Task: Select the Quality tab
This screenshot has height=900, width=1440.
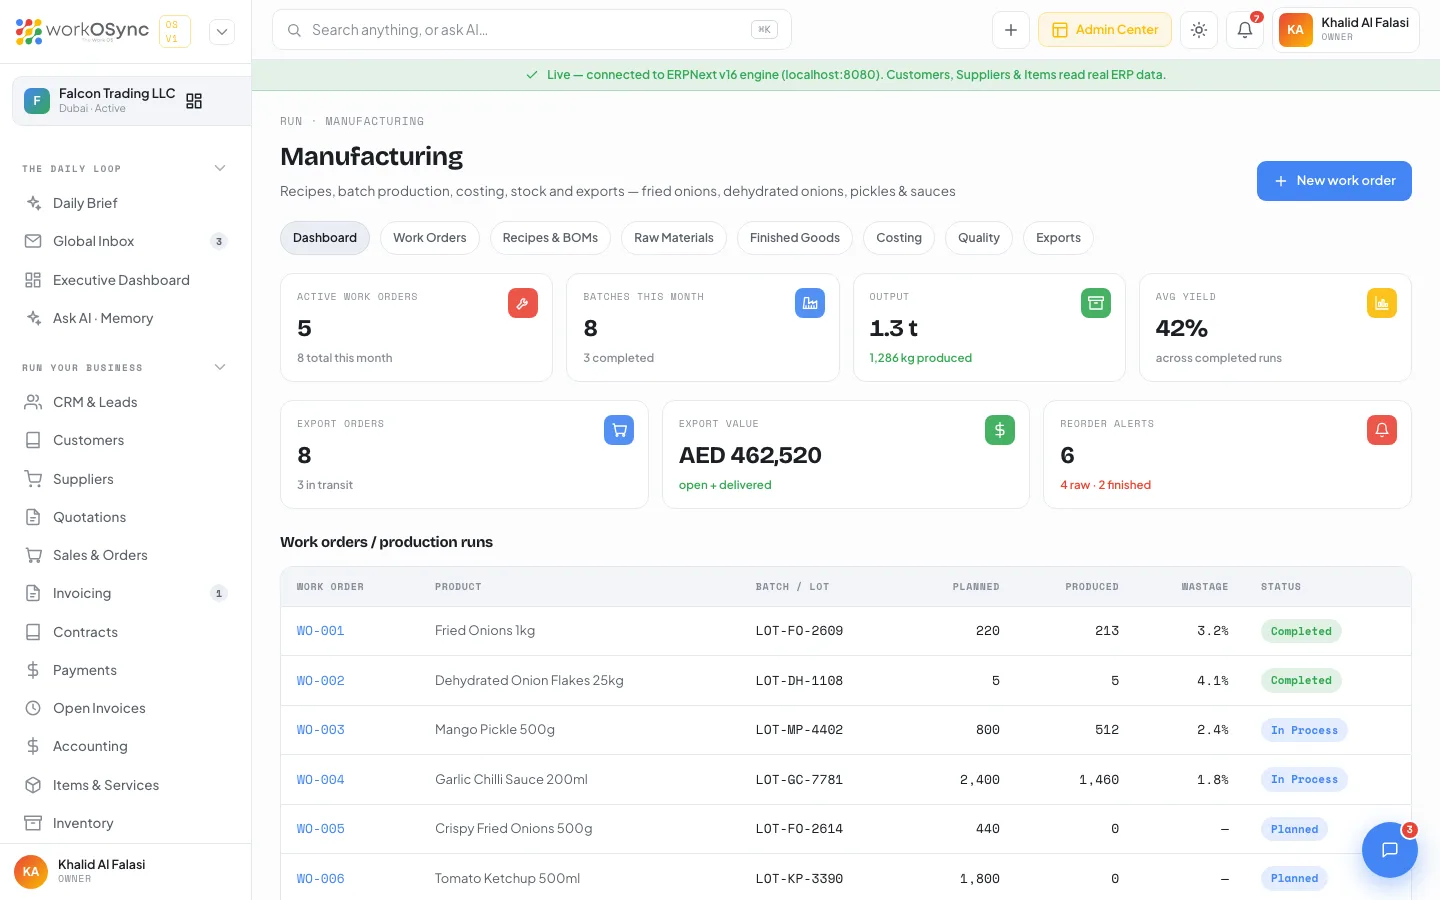Action: pyautogui.click(x=978, y=238)
